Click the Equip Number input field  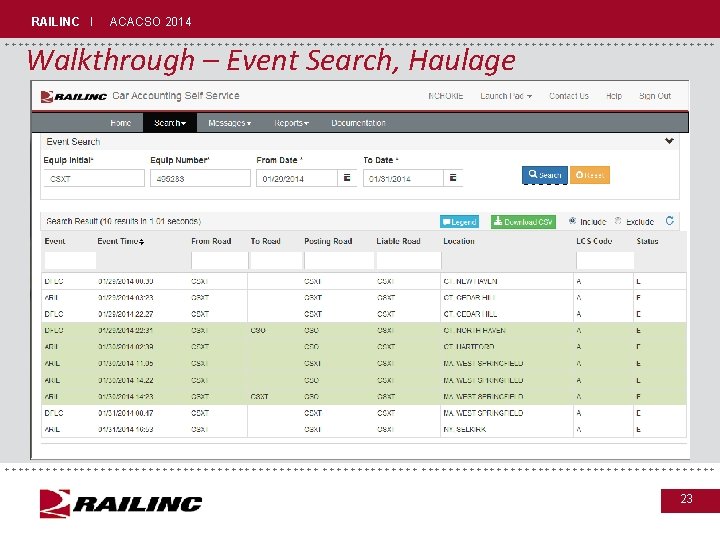(200, 178)
